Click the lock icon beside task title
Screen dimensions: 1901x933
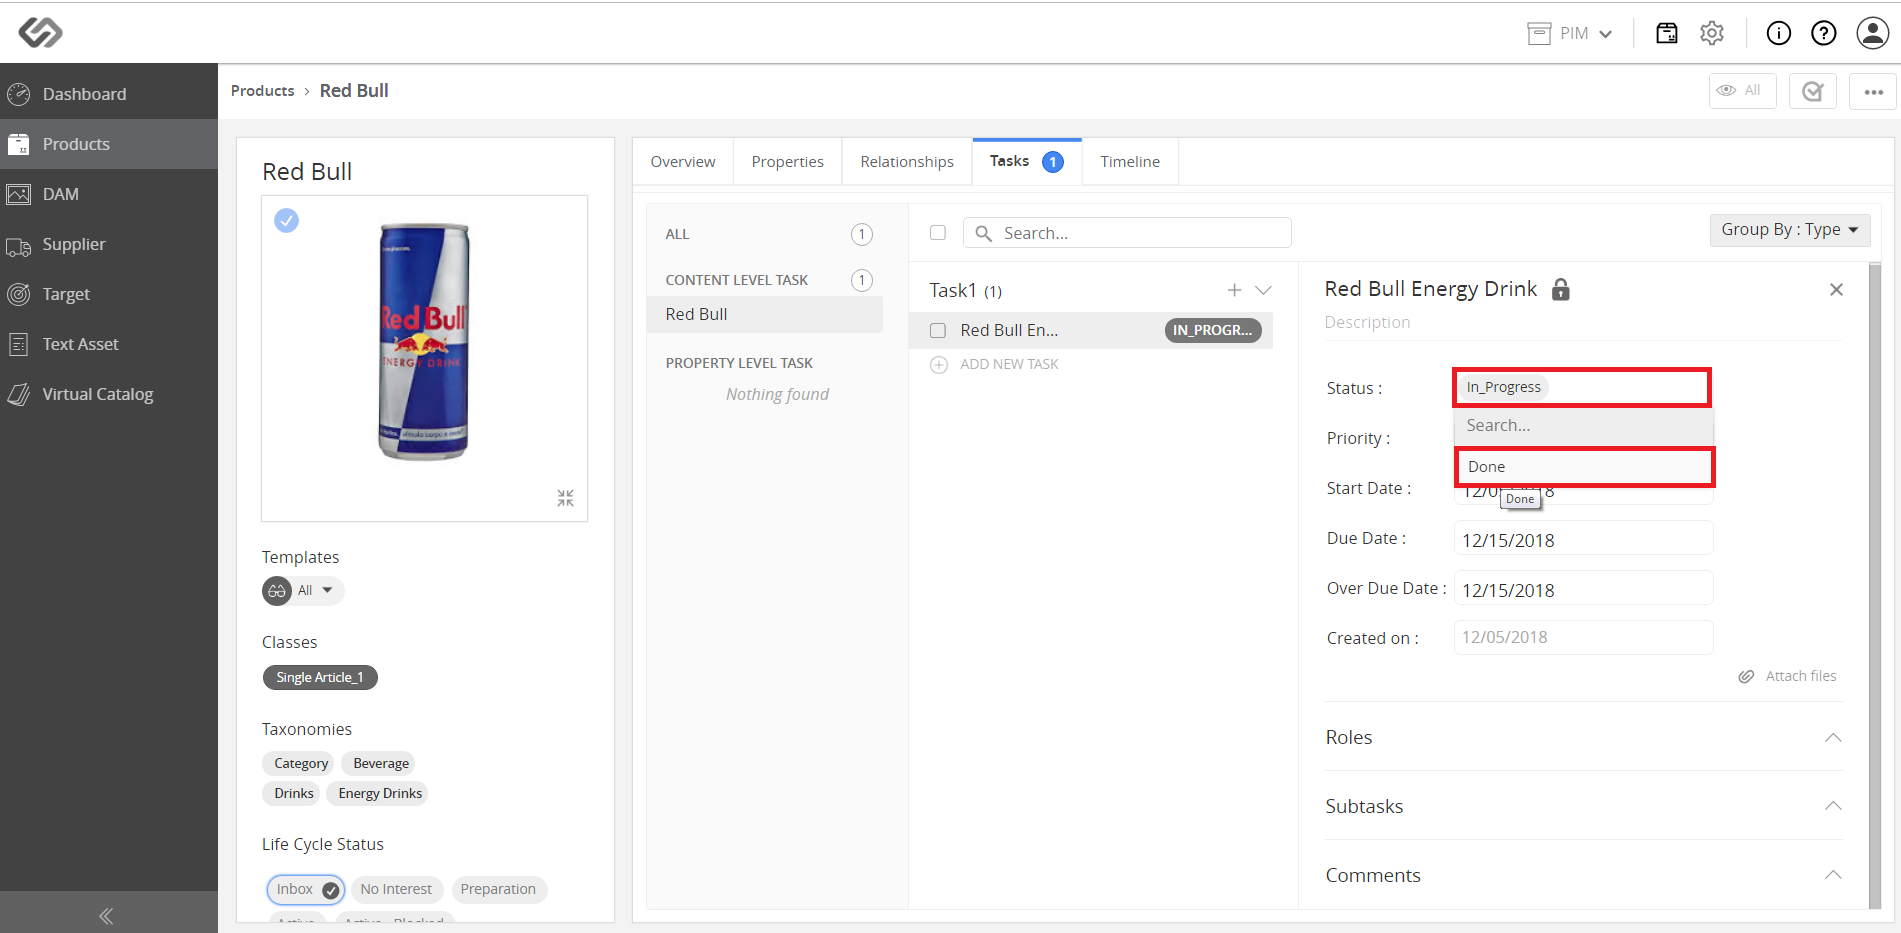tap(1561, 289)
